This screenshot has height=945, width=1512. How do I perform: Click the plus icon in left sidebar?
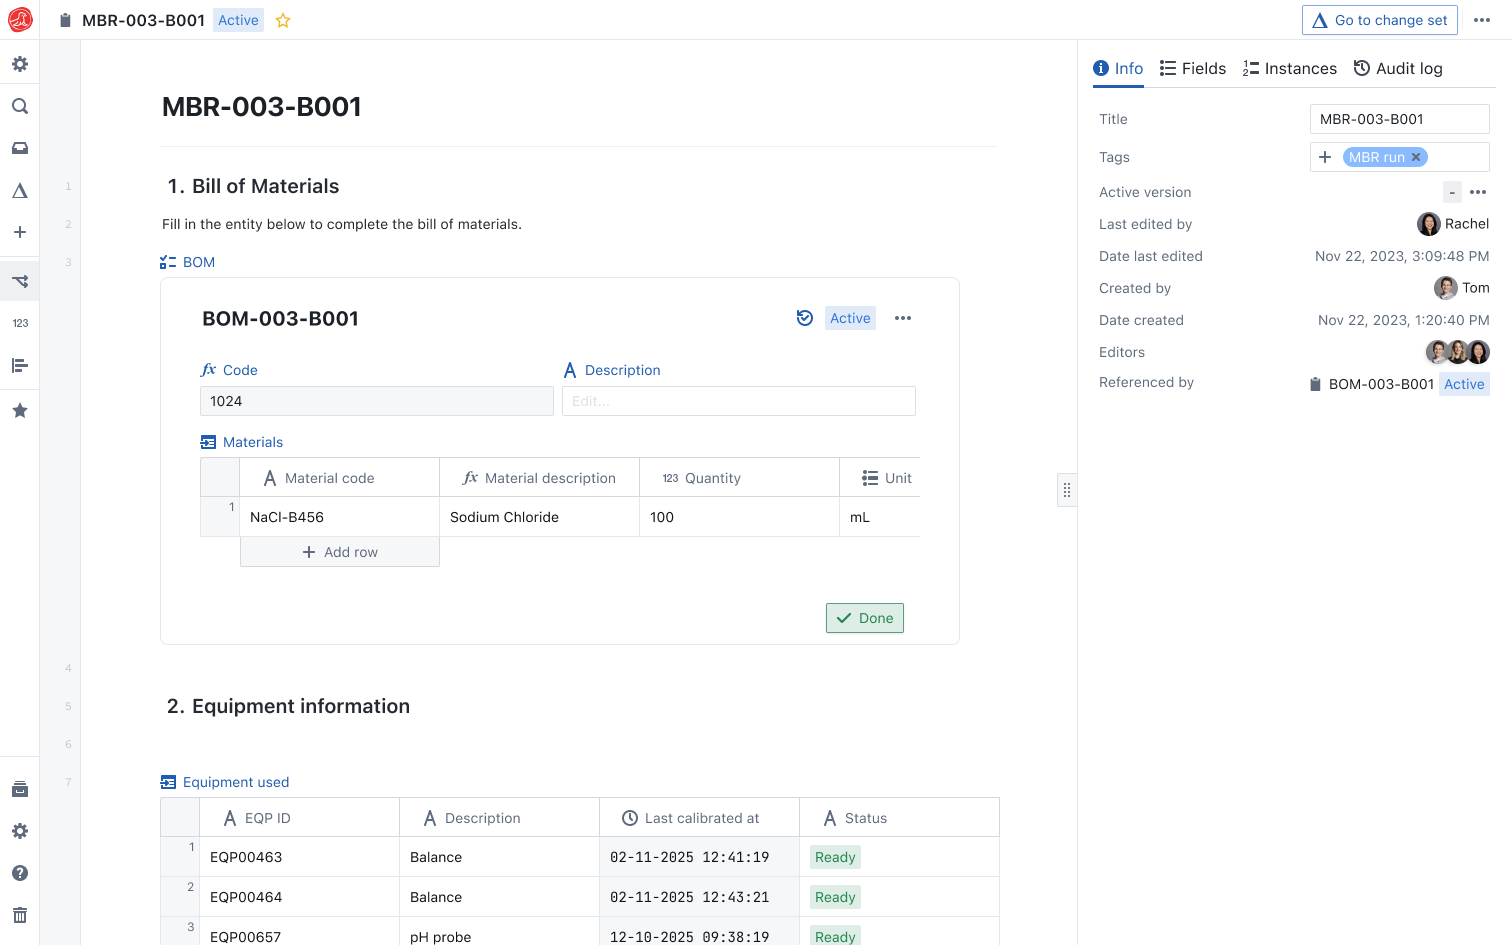(x=19, y=232)
